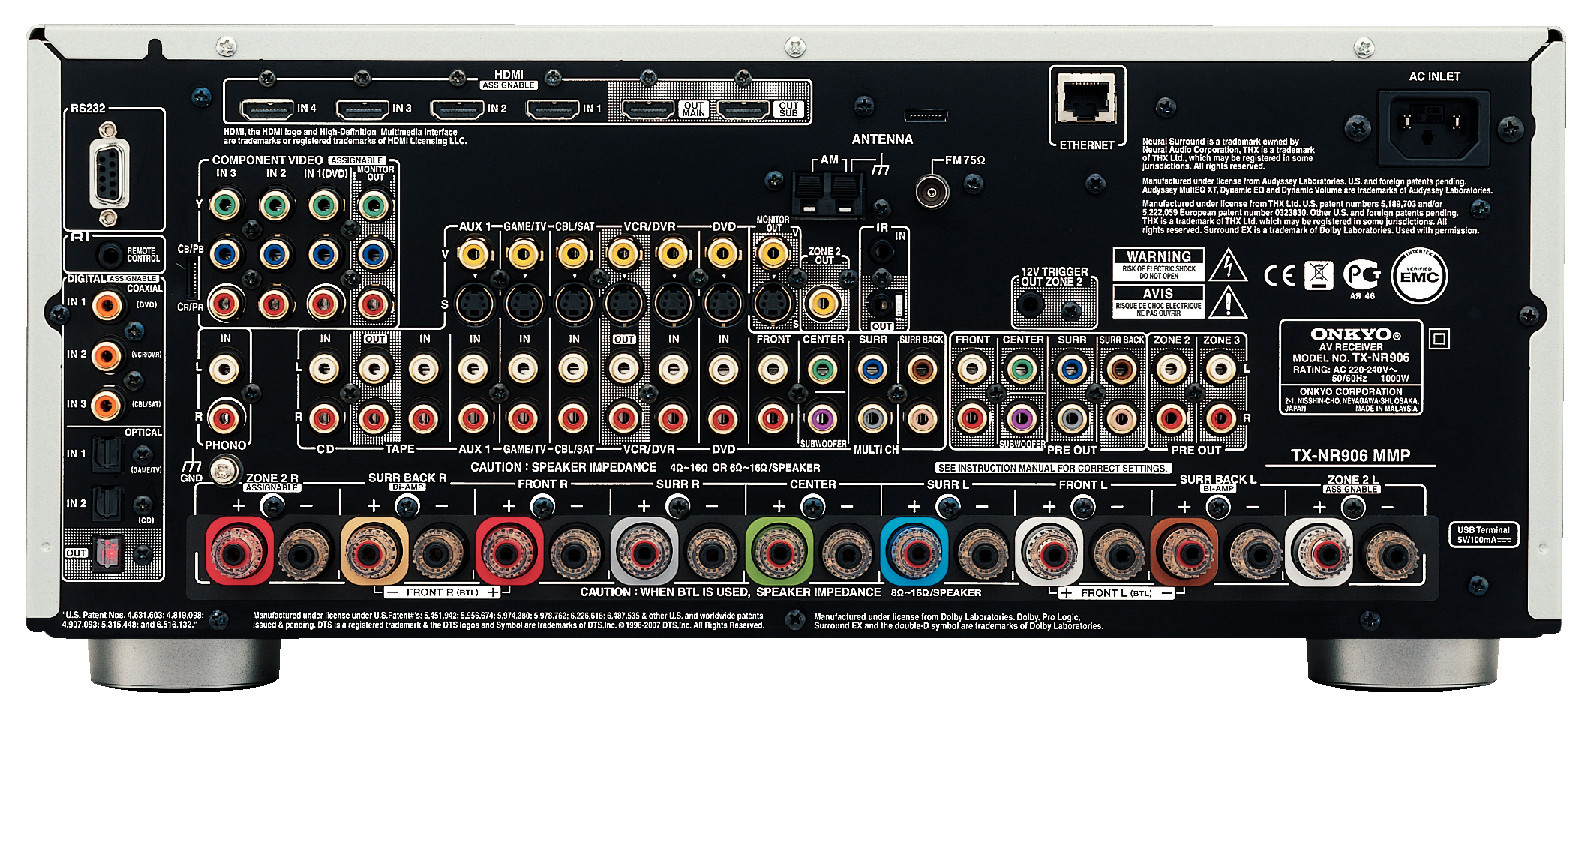Click the Remote Control jack
The height and width of the screenshot is (867, 1592).
110,256
